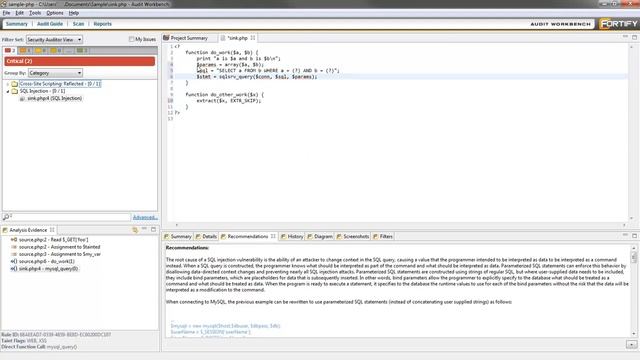
Task: Select source.php:3 Assignment to $my_var
Action: point(60,254)
